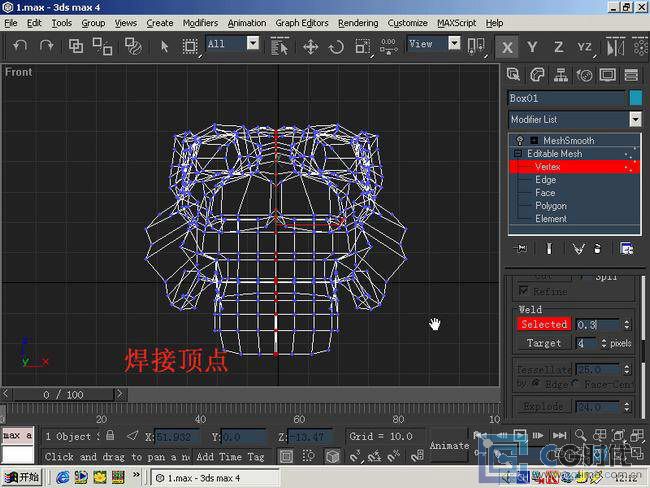Click the Use Pivot Point Center icon
This screenshot has width=650, height=488.
(476, 46)
